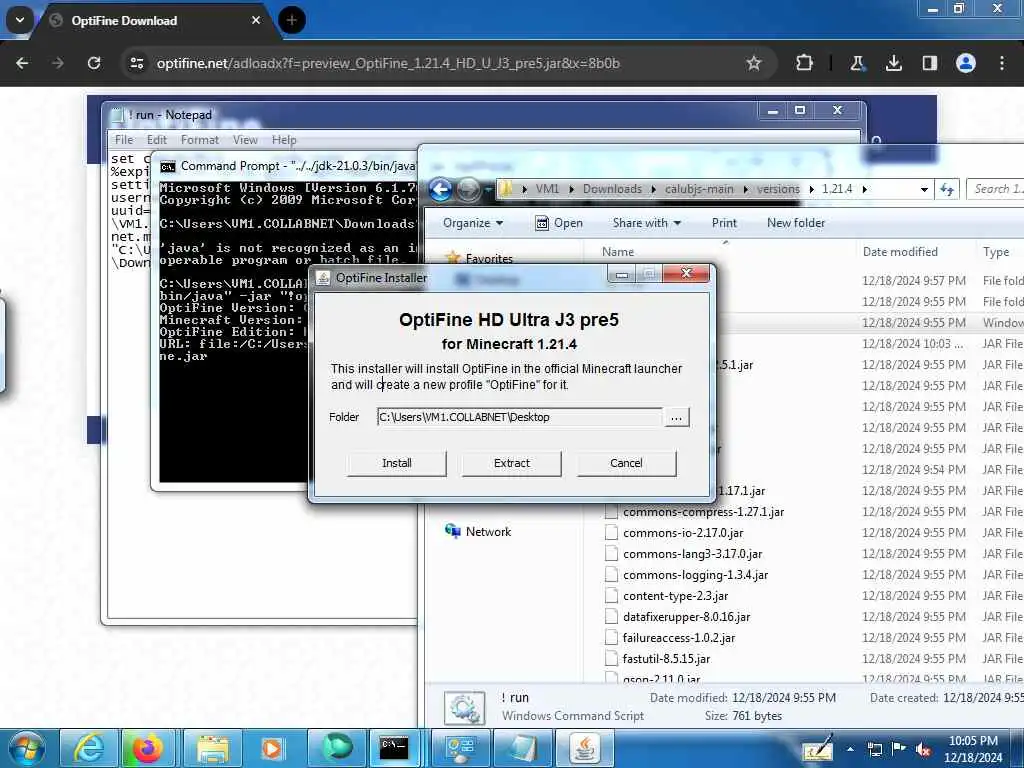This screenshot has height=768, width=1024.
Task: Select failureaccess-1.0.2.jar file
Action: pyautogui.click(x=679, y=637)
